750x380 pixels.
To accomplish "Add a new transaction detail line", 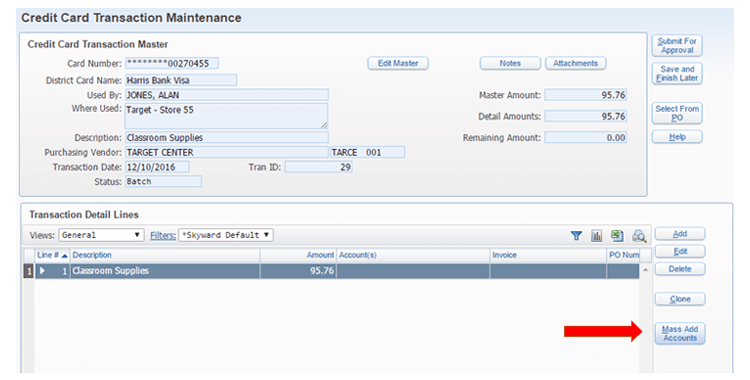I will coord(680,234).
